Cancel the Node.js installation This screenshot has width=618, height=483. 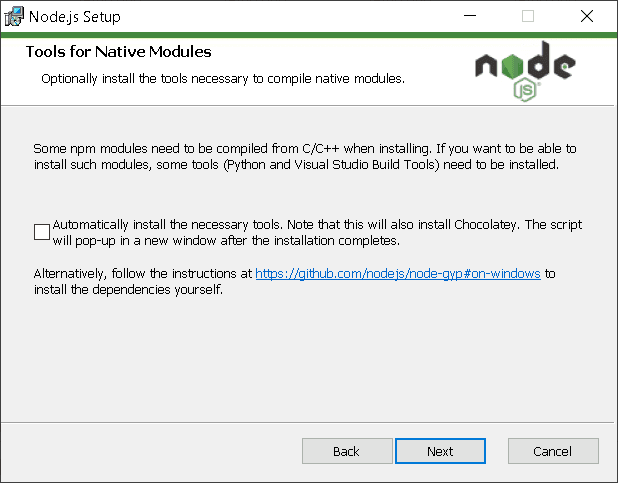pyautogui.click(x=552, y=451)
